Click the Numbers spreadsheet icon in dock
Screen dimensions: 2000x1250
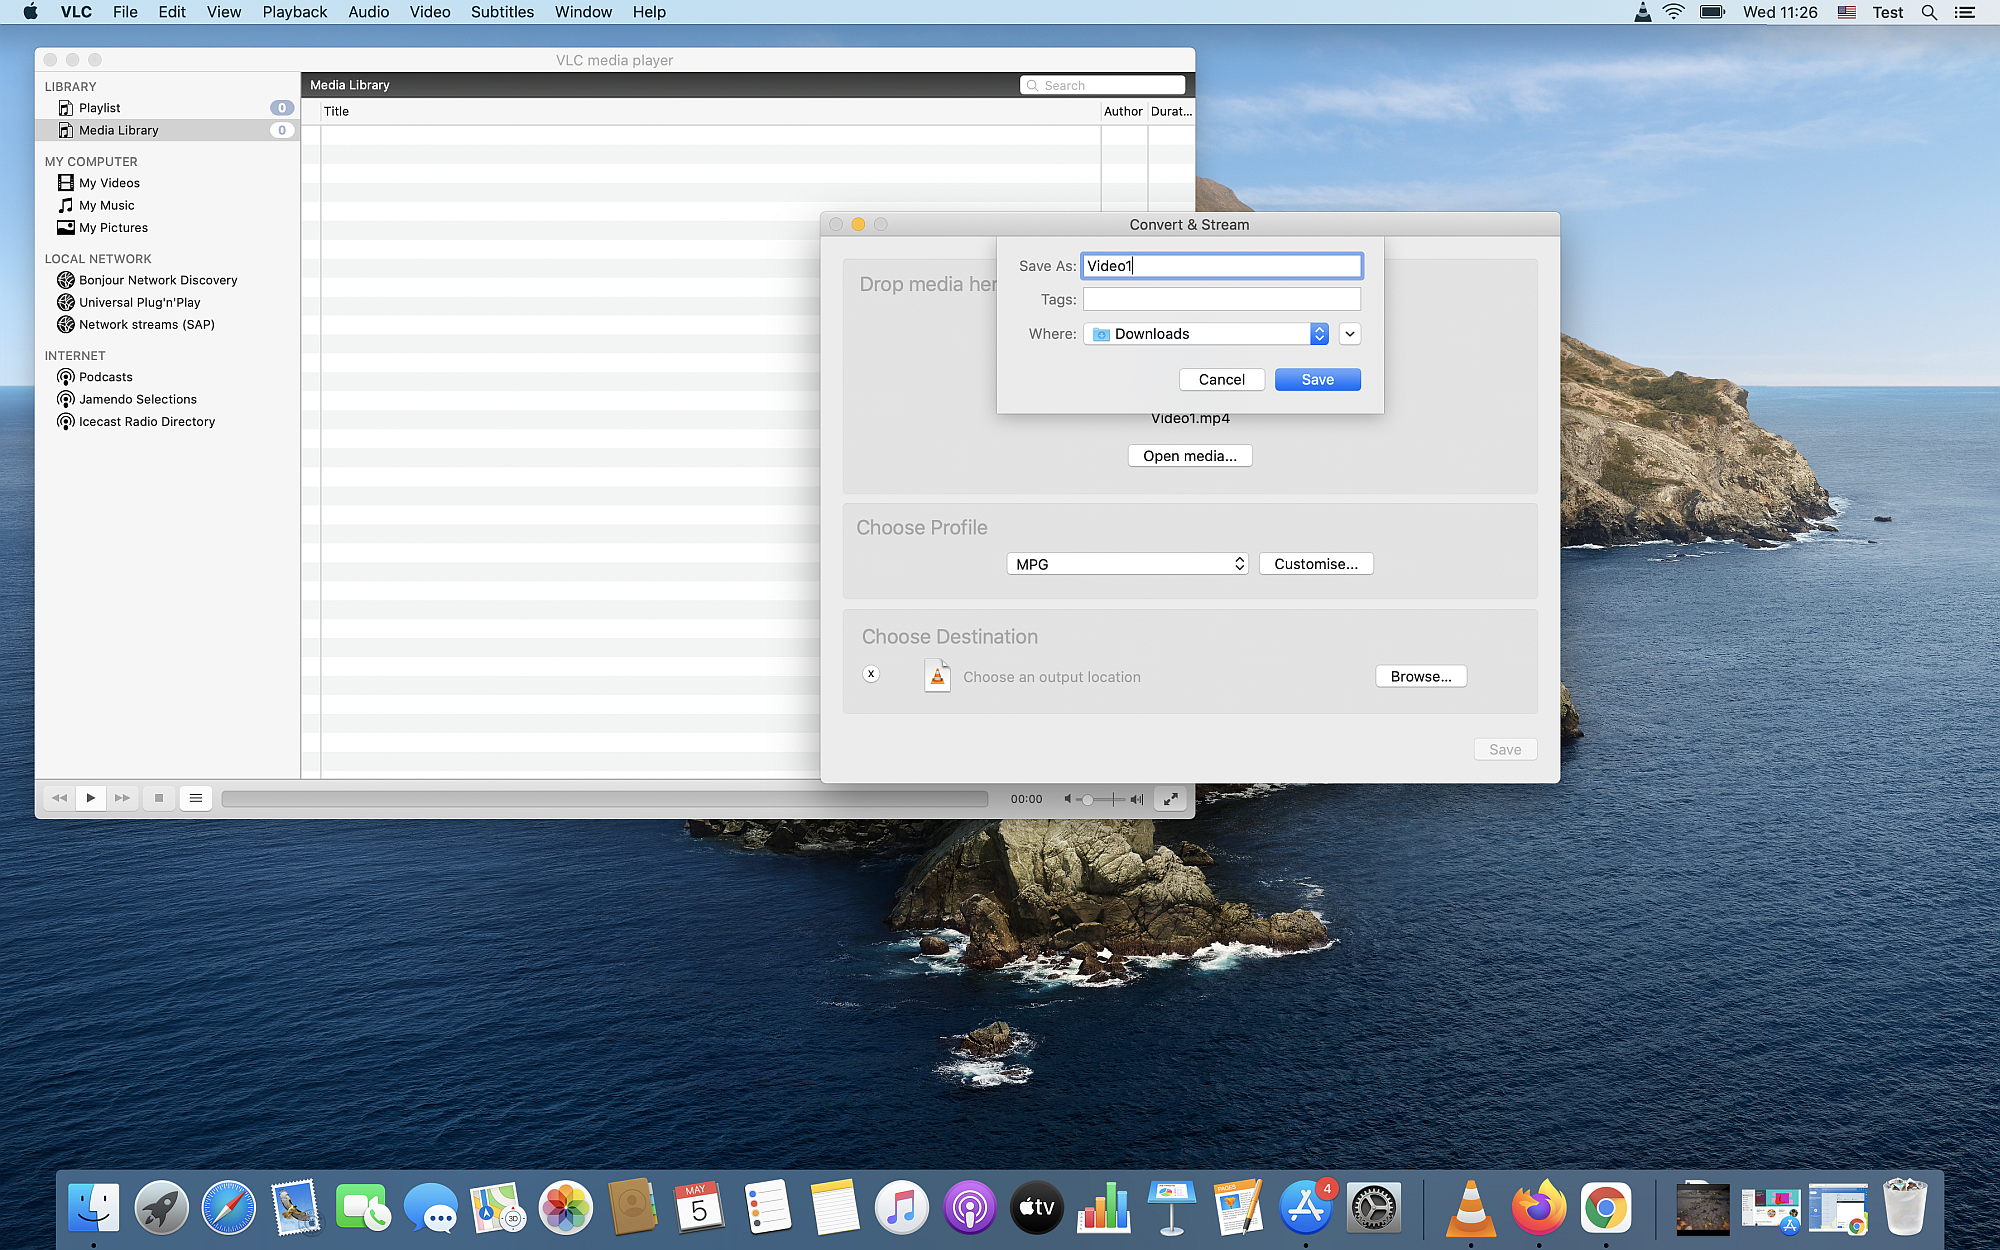(1102, 1207)
